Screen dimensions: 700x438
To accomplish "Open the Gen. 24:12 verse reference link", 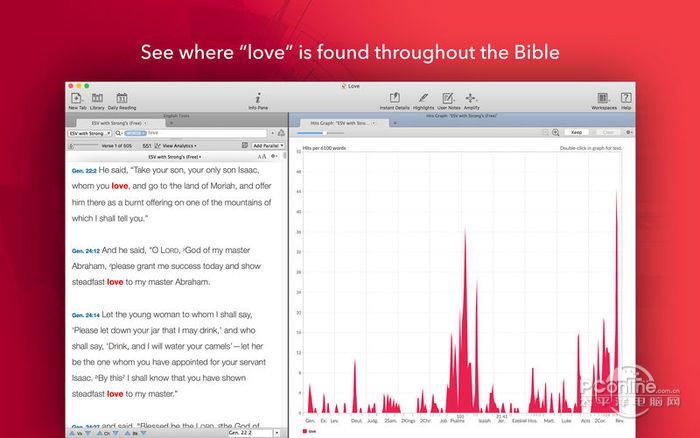I will pos(86,251).
